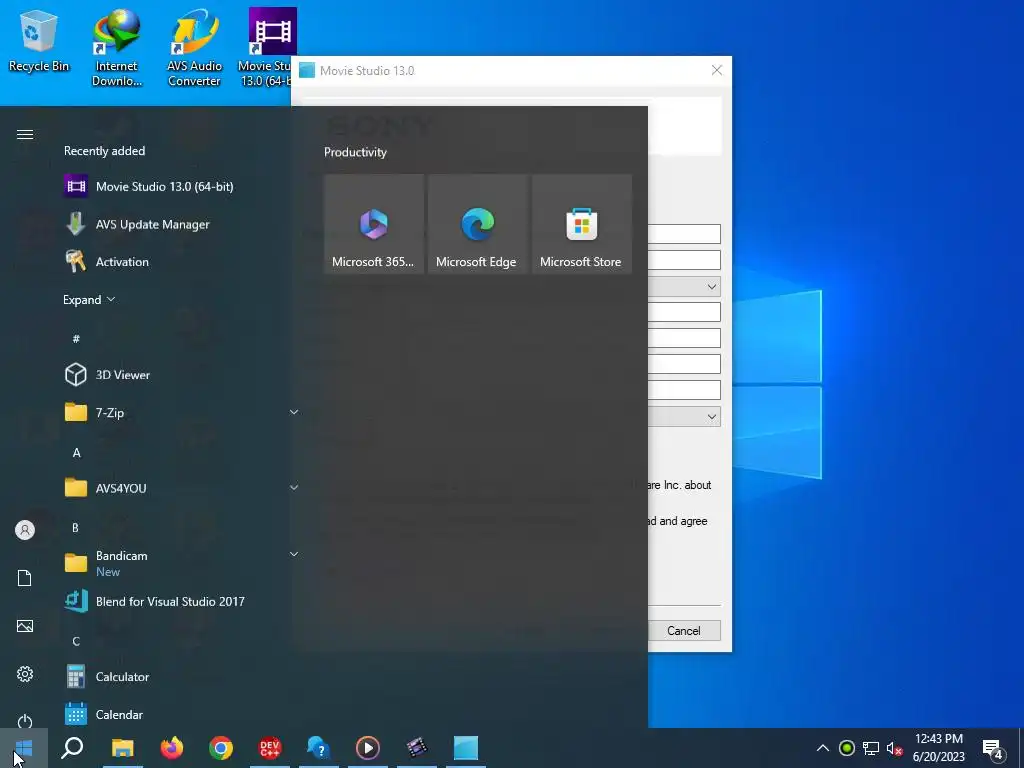Open Recycle Bin desktop icon
This screenshot has height=768, width=1024.
[x=39, y=41]
